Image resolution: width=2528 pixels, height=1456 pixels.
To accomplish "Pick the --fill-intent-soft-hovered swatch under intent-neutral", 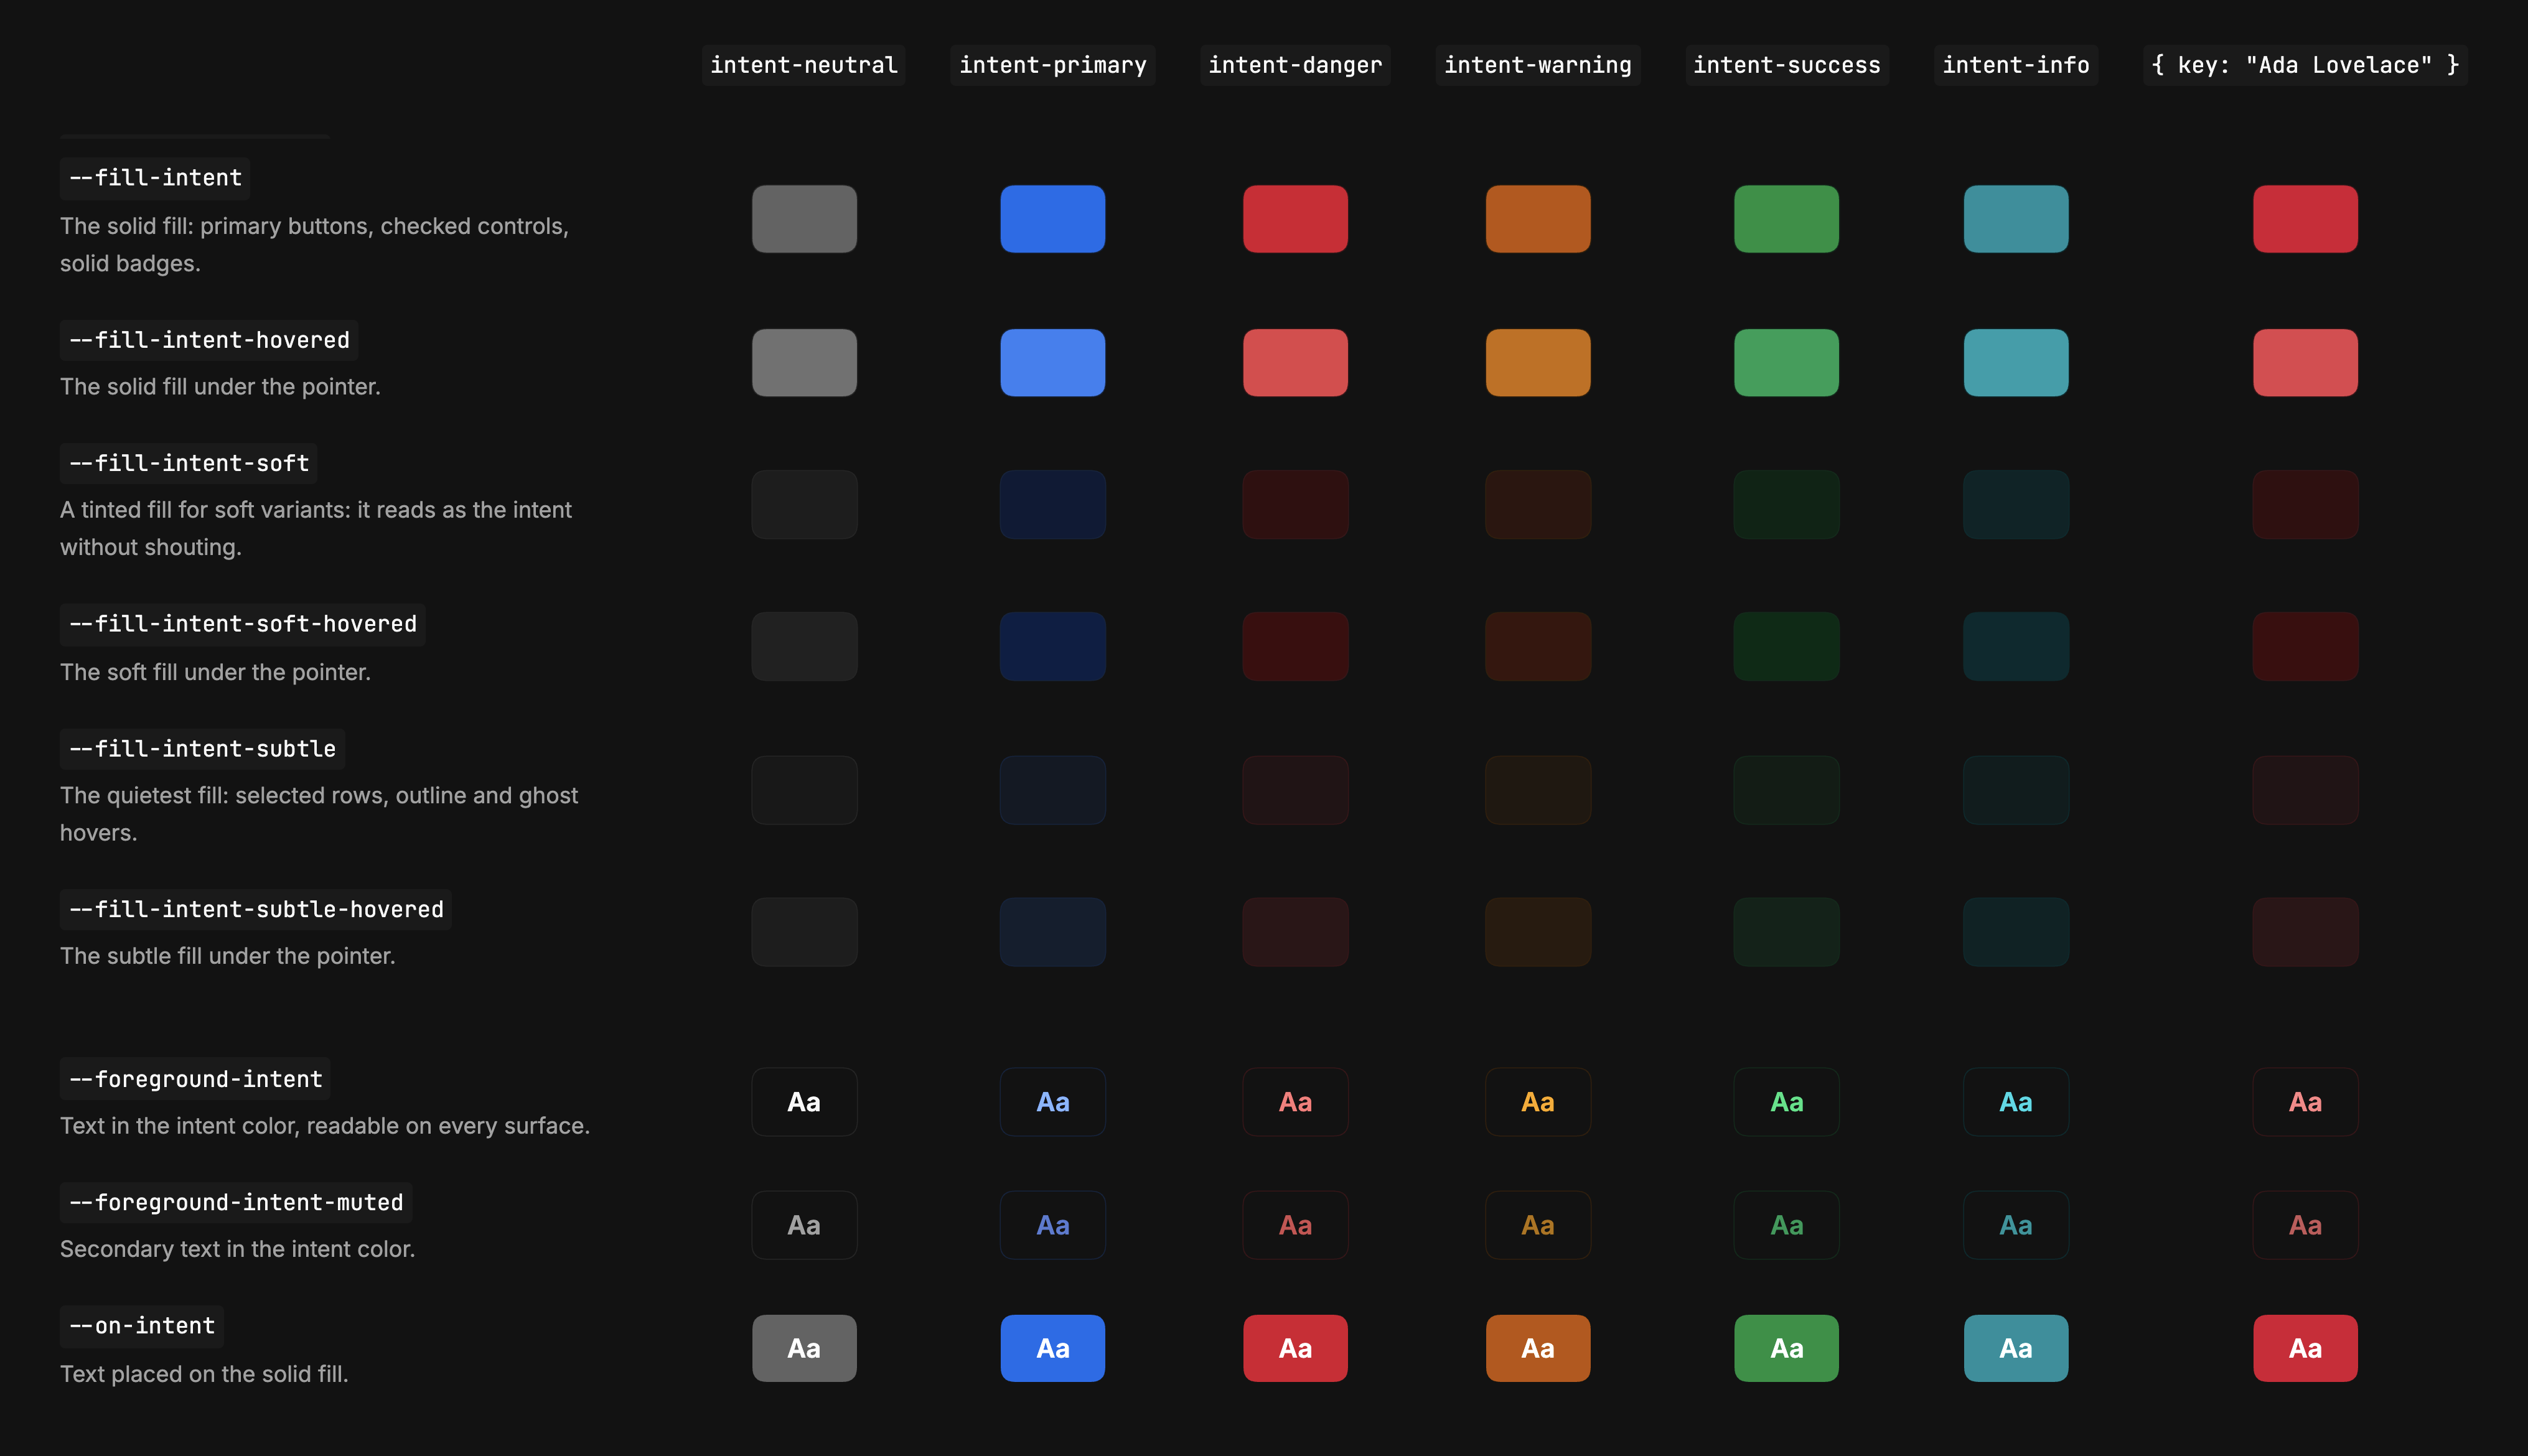I will click(804, 647).
